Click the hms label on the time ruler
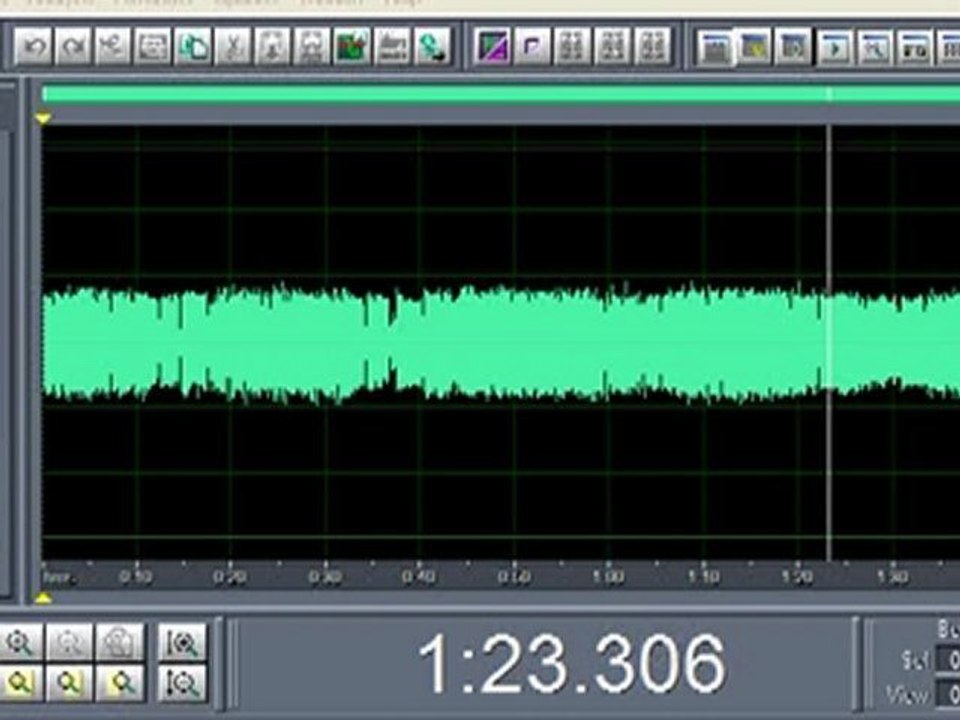960x720 pixels. click(x=58, y=577)
